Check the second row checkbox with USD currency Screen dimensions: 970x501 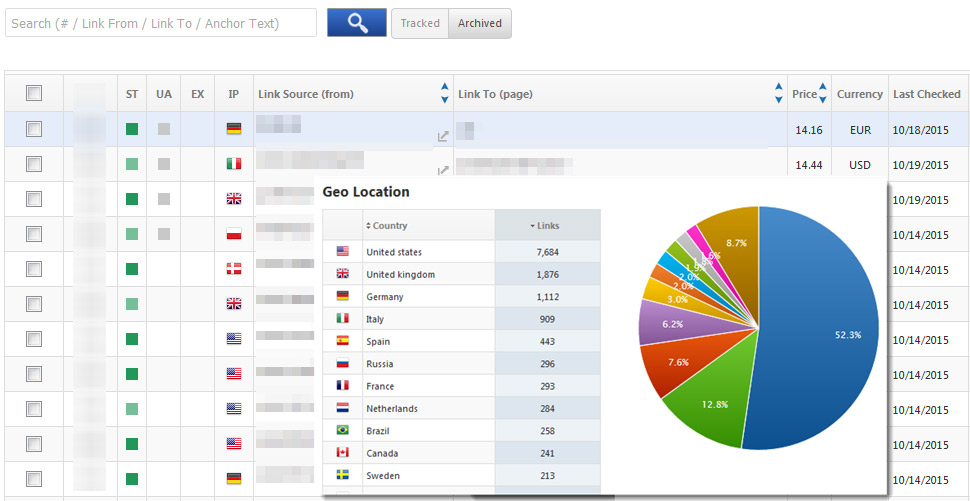coord(34,164)
